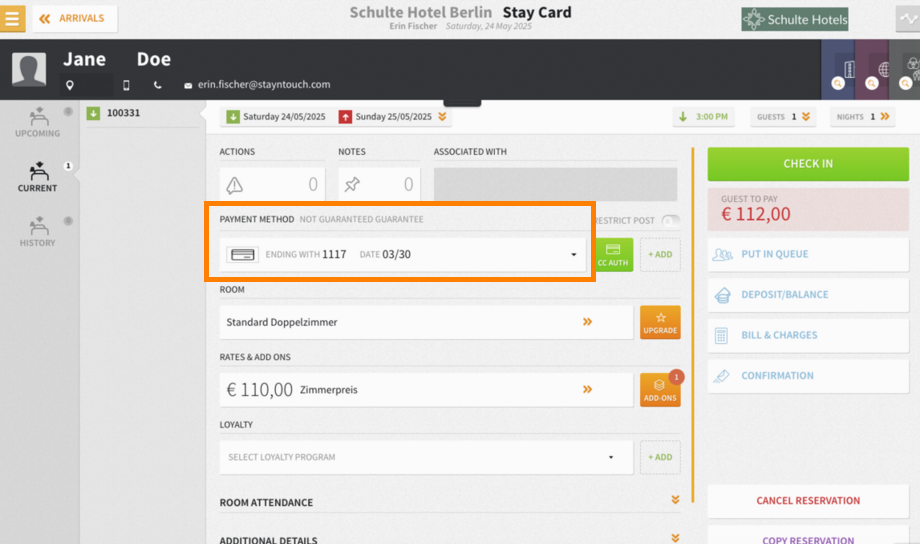Toggle the Restrict Post switch

point(670,221)
